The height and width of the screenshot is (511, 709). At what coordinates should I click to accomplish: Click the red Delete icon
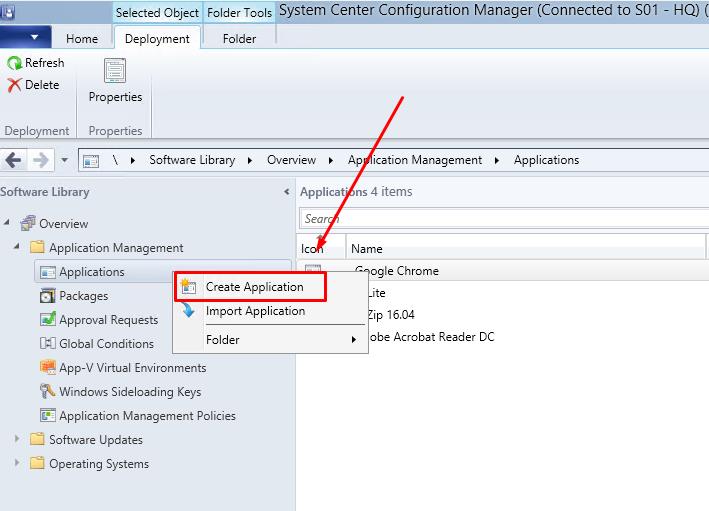click(15, 86)
